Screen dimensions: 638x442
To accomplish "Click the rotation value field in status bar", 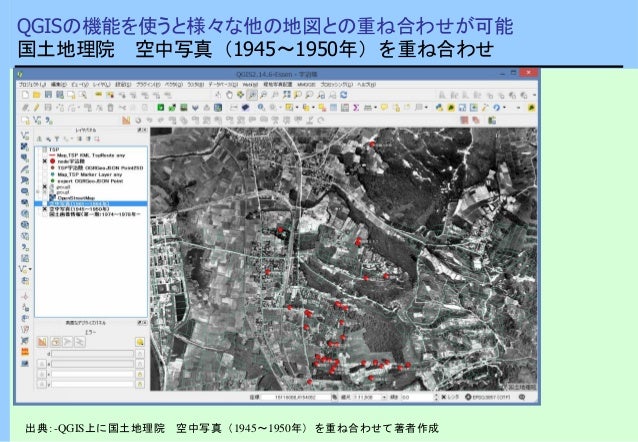I will [417, 397].
